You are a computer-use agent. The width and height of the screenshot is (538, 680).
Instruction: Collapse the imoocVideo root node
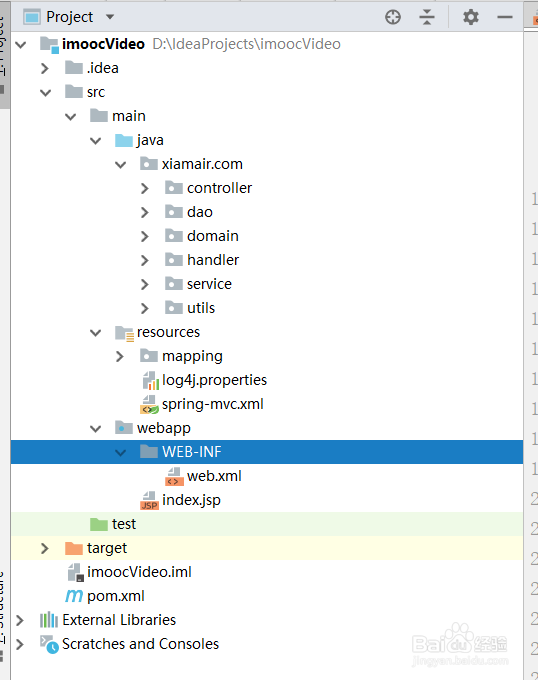pos(20,44)
